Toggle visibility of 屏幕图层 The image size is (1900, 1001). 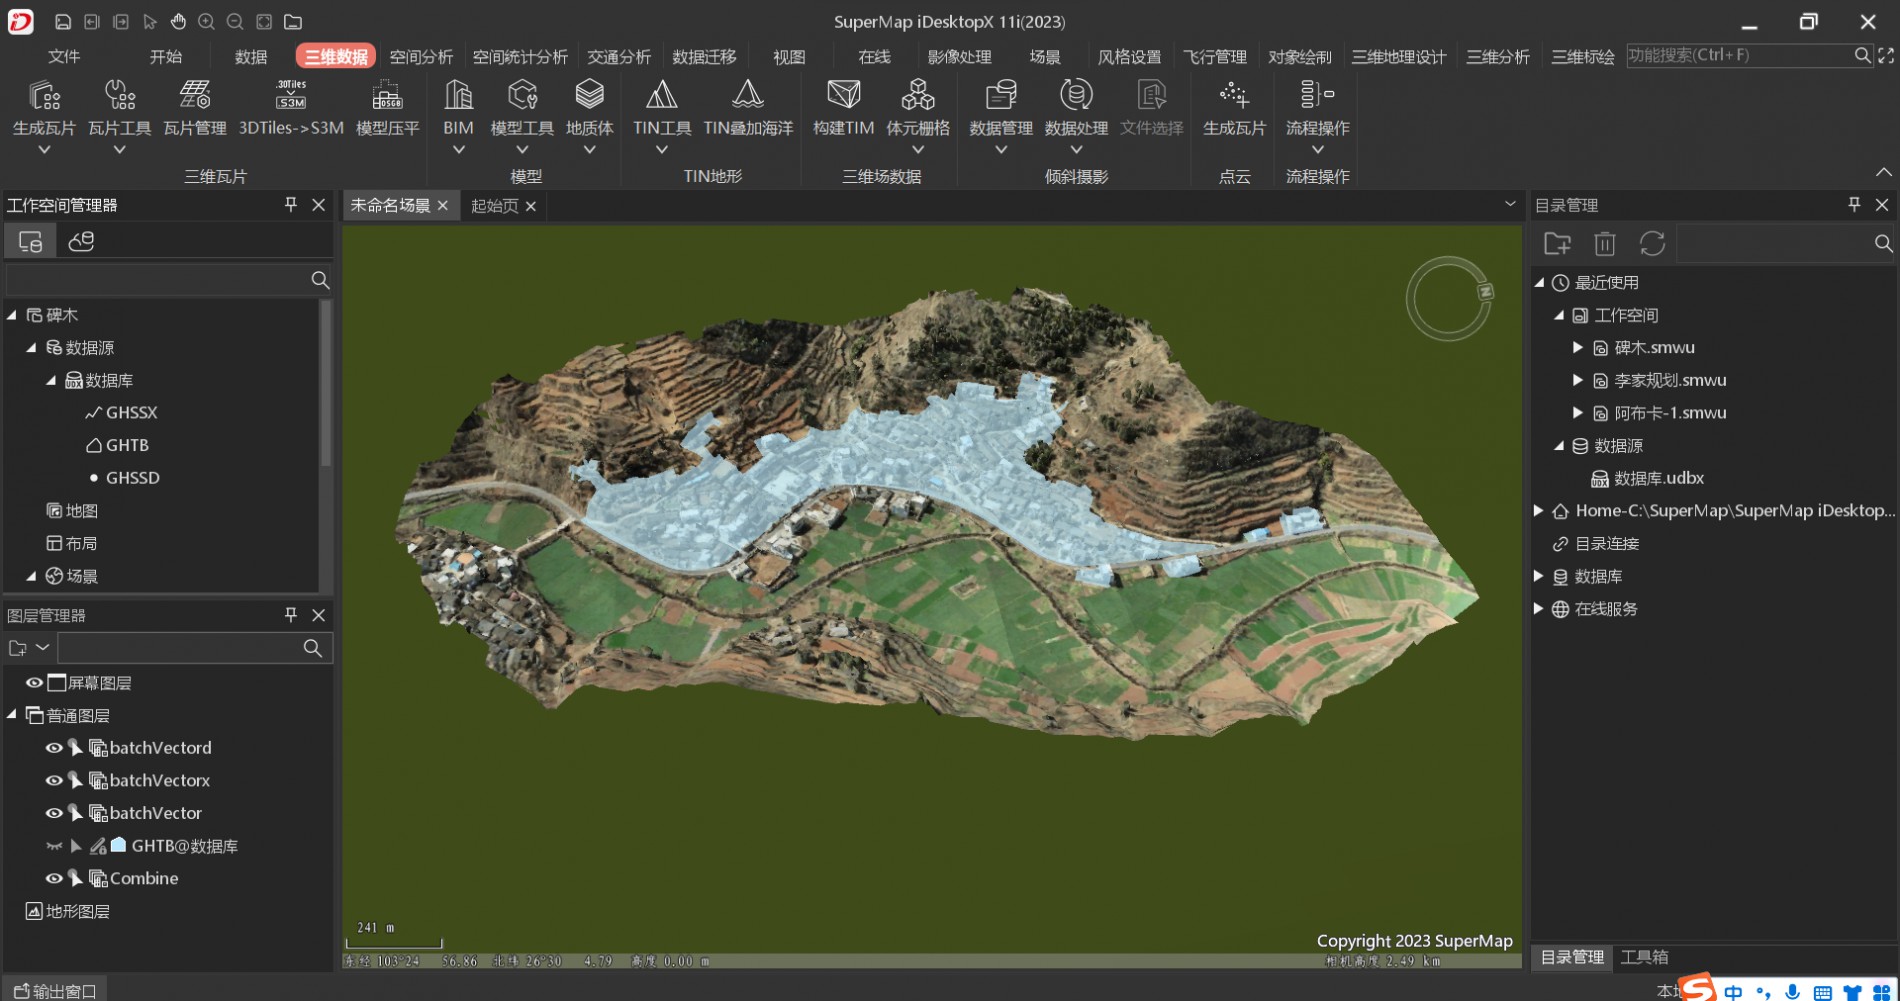pos(34,683)
